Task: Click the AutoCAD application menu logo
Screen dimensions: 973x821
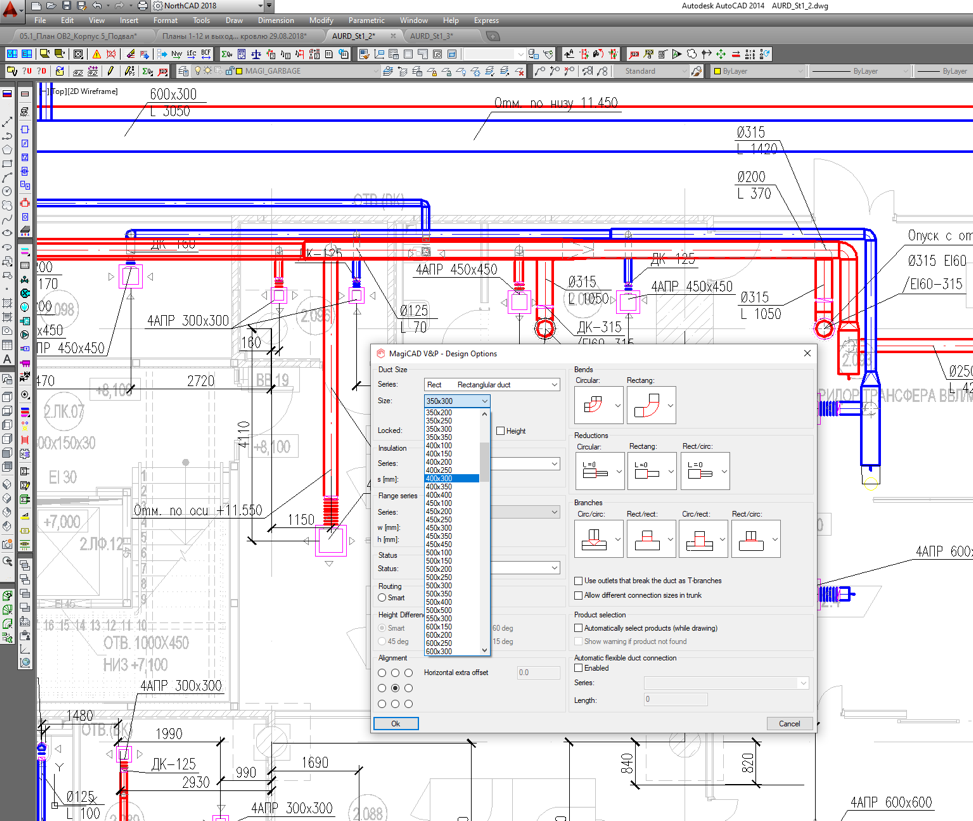Action: click(11, 7)
